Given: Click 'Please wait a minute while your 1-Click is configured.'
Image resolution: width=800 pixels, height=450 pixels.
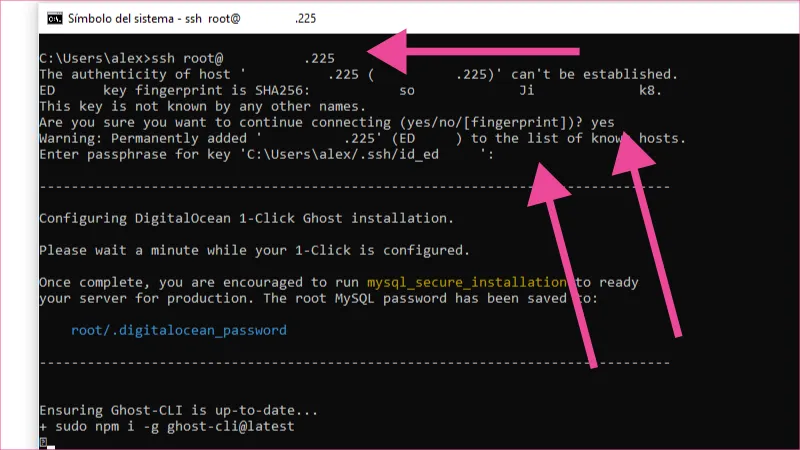Looking at the screenshot, I should (x=255, y=251).
